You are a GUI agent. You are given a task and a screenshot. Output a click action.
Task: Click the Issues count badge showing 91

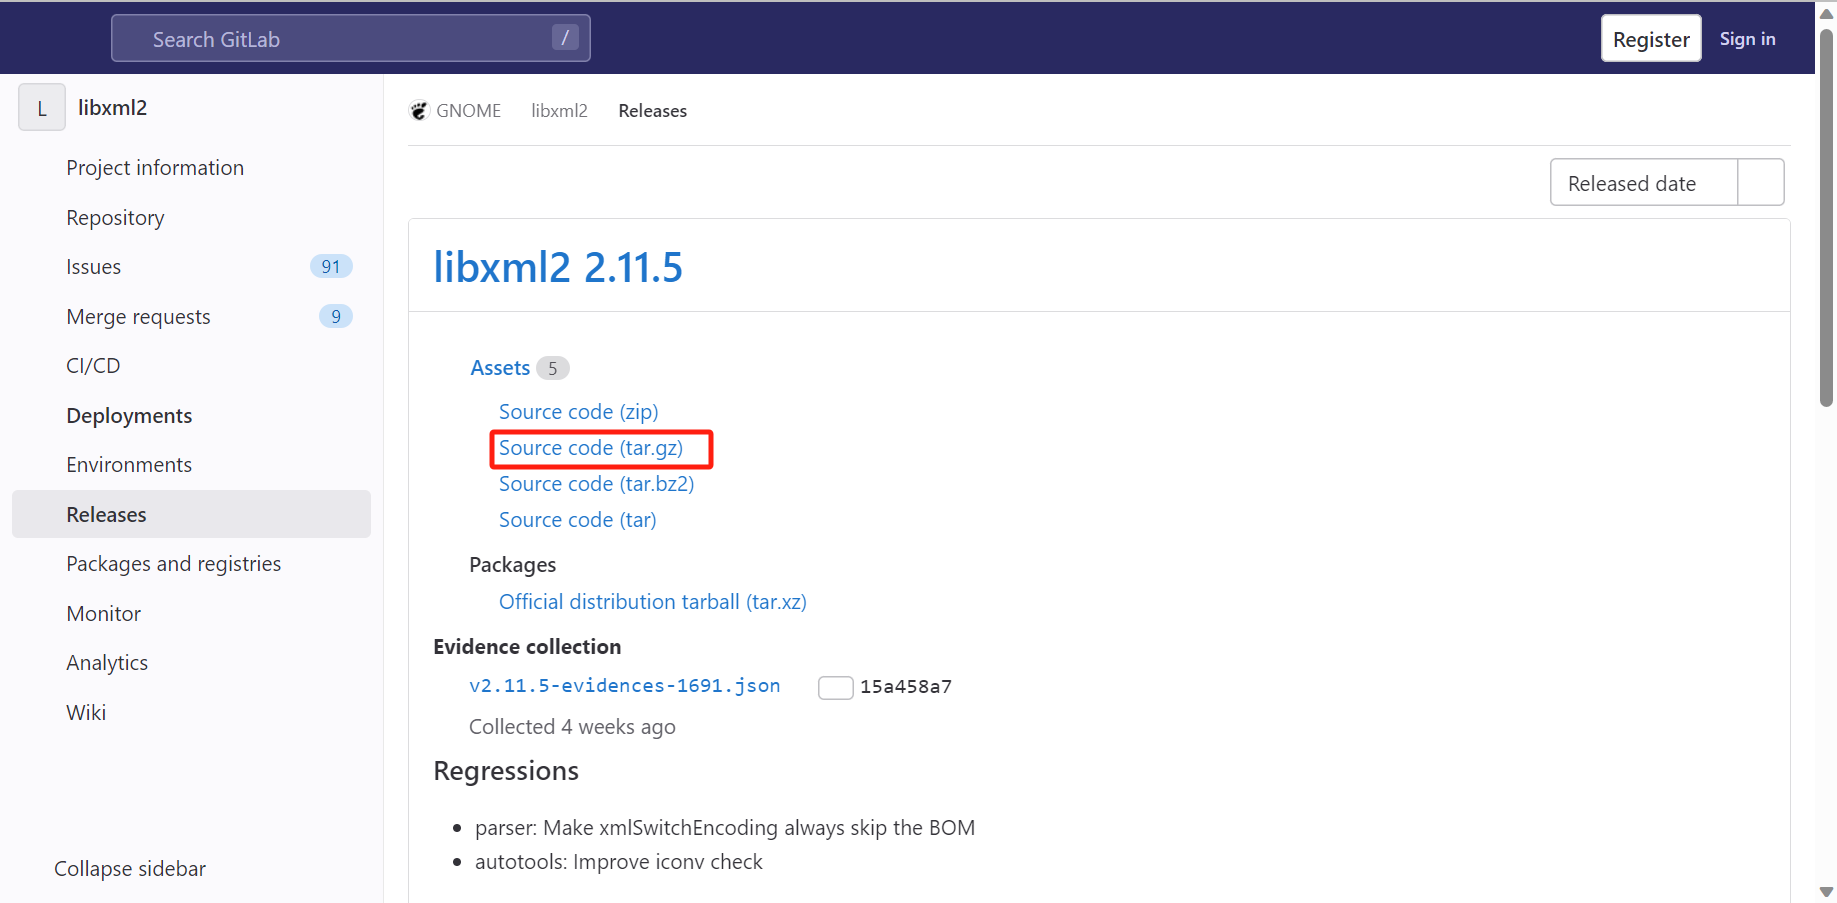331,266
